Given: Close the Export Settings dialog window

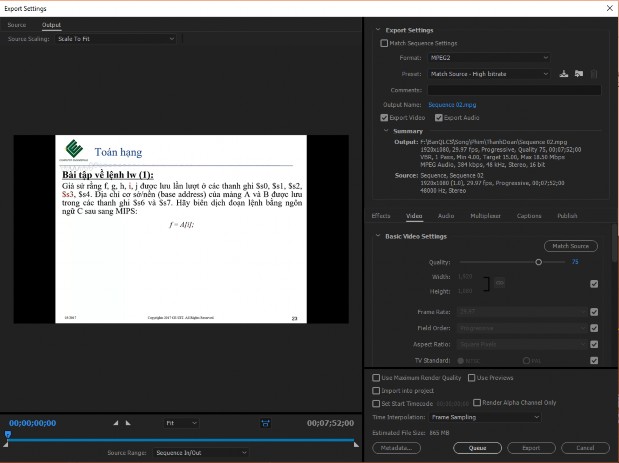Looking at the screenshot, I should click(x=608, y=8).
